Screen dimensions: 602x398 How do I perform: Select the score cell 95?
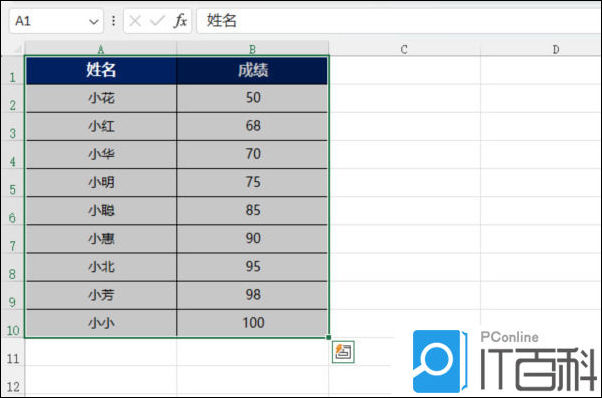pyautogui.click(x=252, y=267)
